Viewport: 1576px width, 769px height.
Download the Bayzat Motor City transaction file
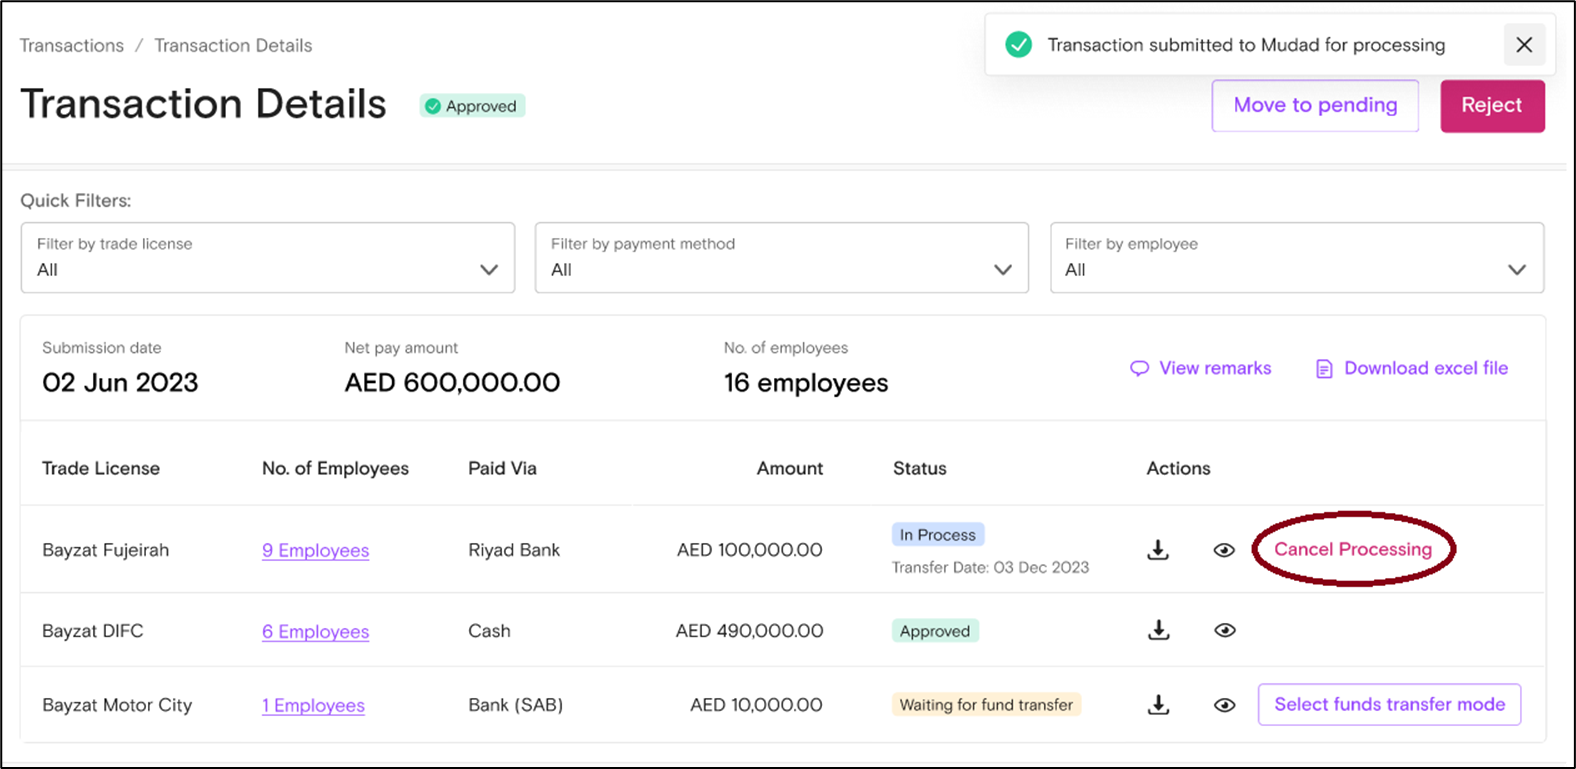click(1158, 705)
